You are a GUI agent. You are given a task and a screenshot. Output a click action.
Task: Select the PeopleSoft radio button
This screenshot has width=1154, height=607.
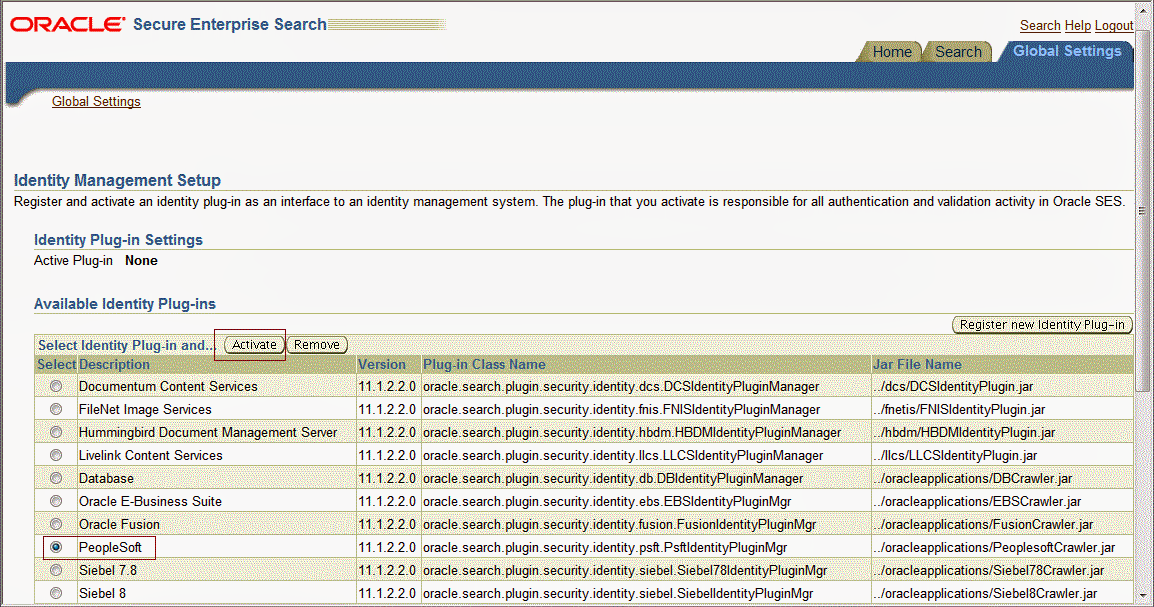[x=56, y=547]
